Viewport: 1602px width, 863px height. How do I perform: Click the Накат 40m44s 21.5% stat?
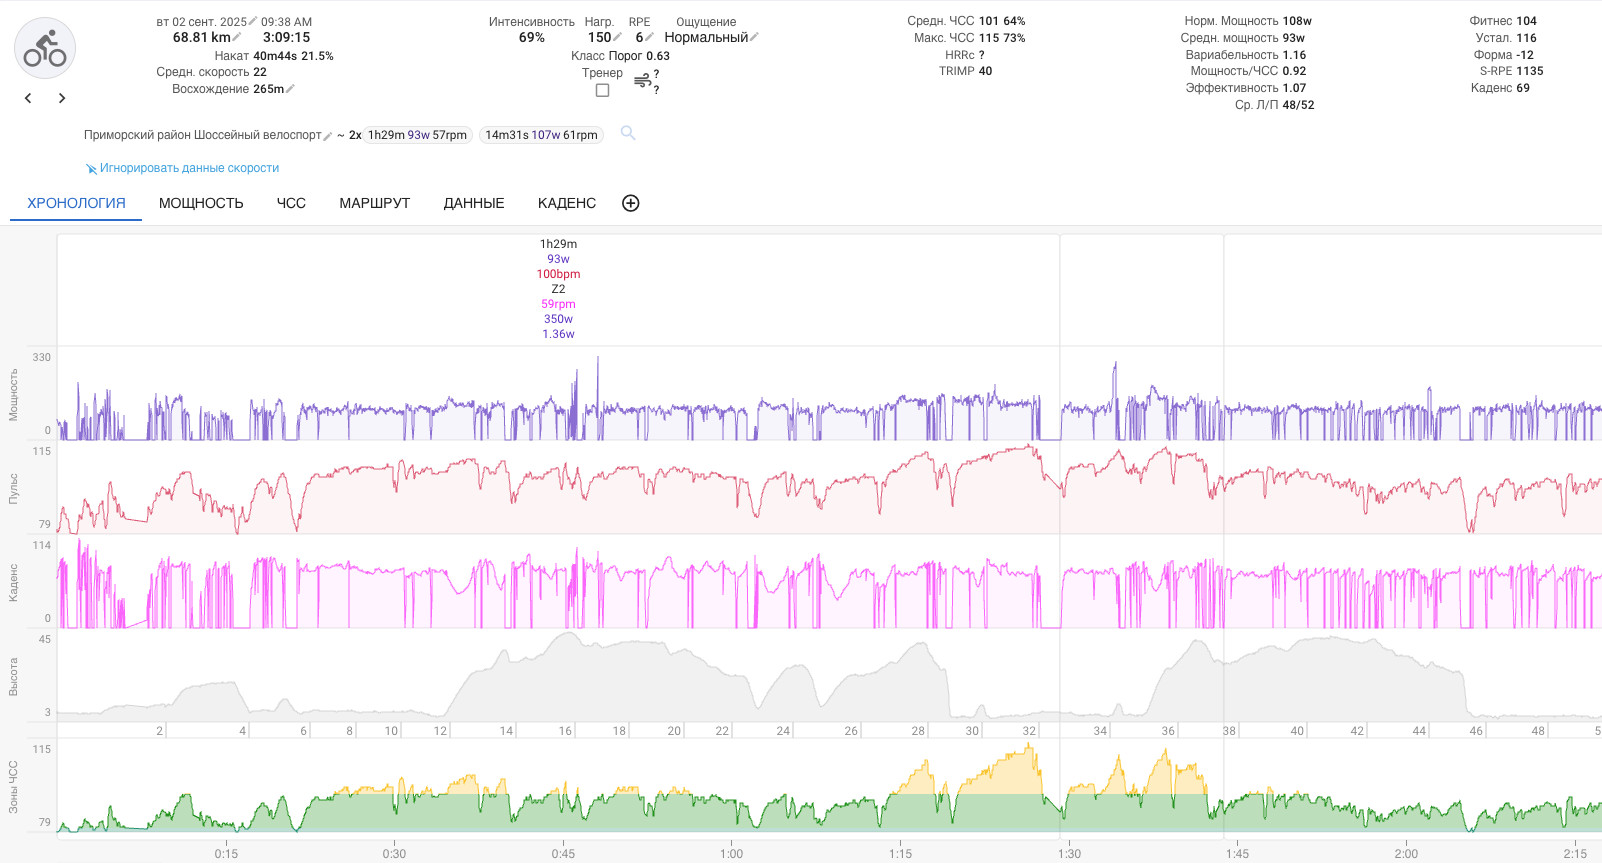[x=274, y=56]
